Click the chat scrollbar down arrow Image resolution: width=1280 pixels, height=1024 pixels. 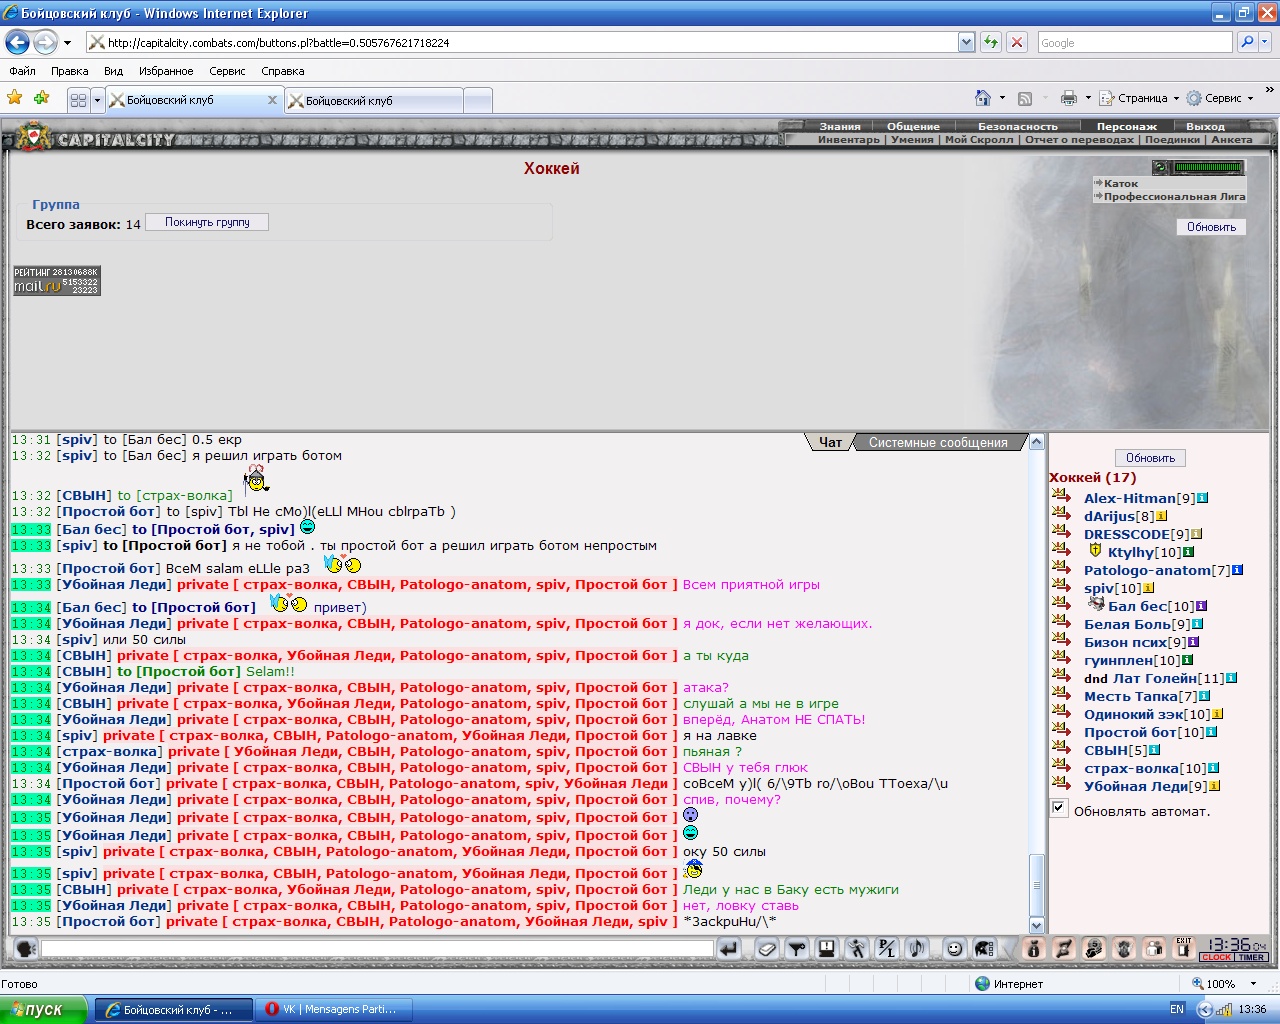(x=1037, y=925)
